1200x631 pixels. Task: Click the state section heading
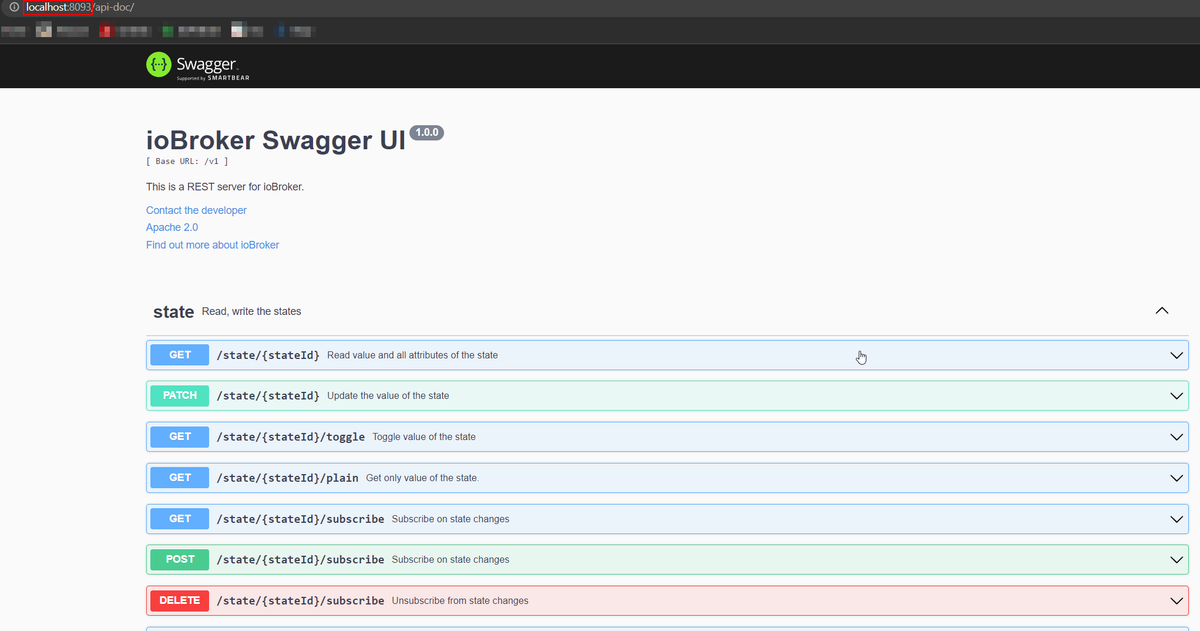pyautogui.click(x=173, y=312)
